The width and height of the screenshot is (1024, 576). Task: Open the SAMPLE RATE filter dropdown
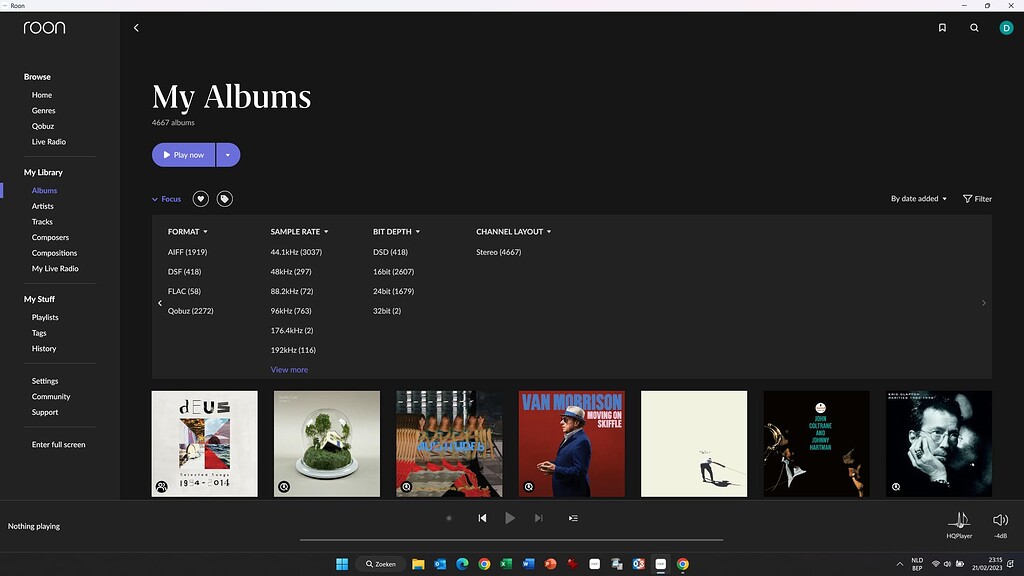(298, 231)
